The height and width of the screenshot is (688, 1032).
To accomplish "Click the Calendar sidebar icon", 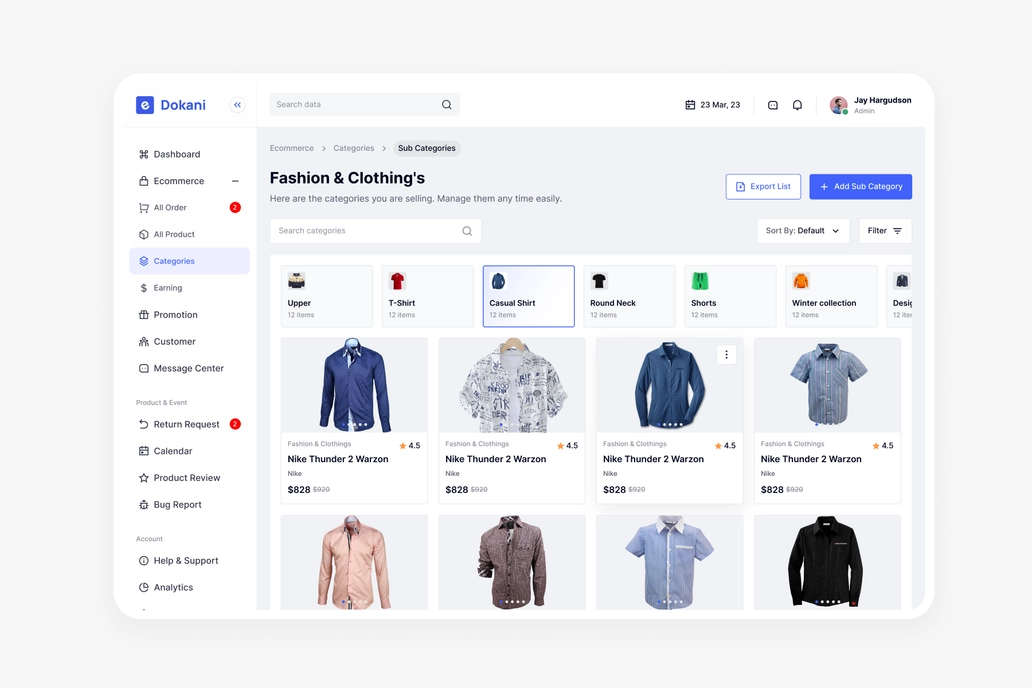I will coord(143,451).
